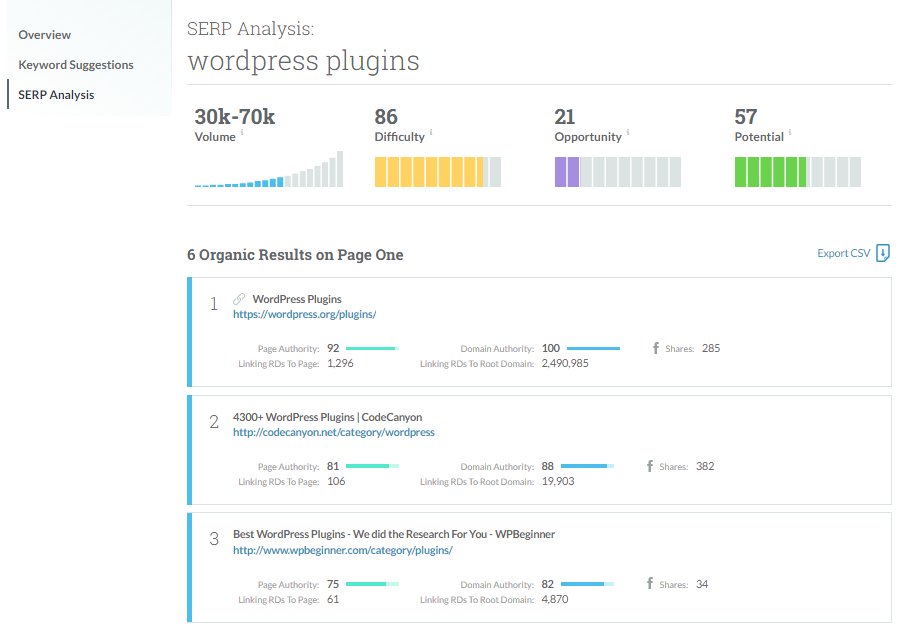Click the purple Opportunity meter
Viewport: 899px width, 626px height.
pyautogui.click(x=617, y=172)
